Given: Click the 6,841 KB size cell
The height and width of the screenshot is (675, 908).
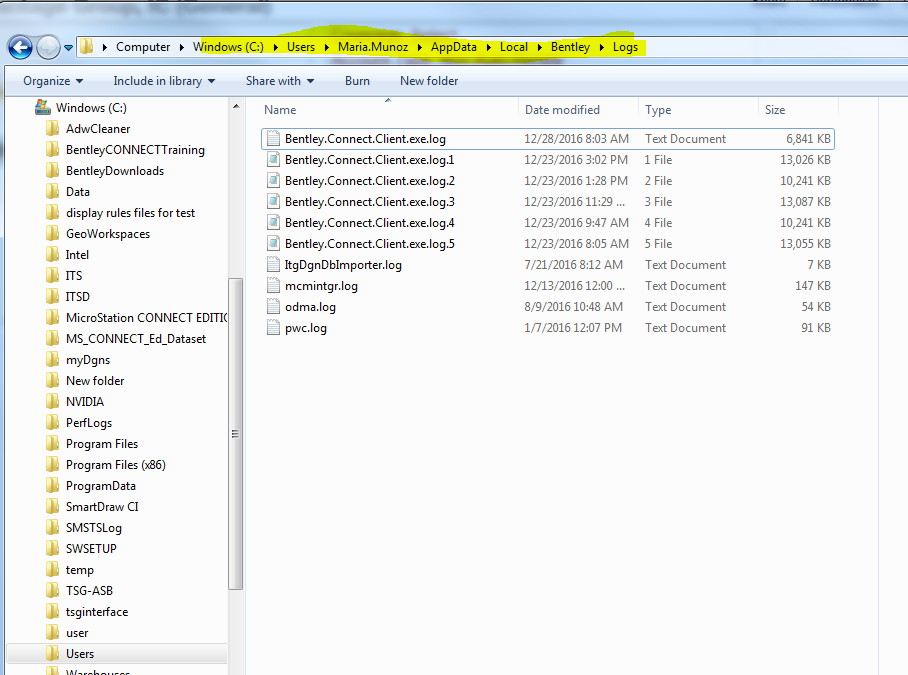Looking at the screenshot, I should click(808, 139).
